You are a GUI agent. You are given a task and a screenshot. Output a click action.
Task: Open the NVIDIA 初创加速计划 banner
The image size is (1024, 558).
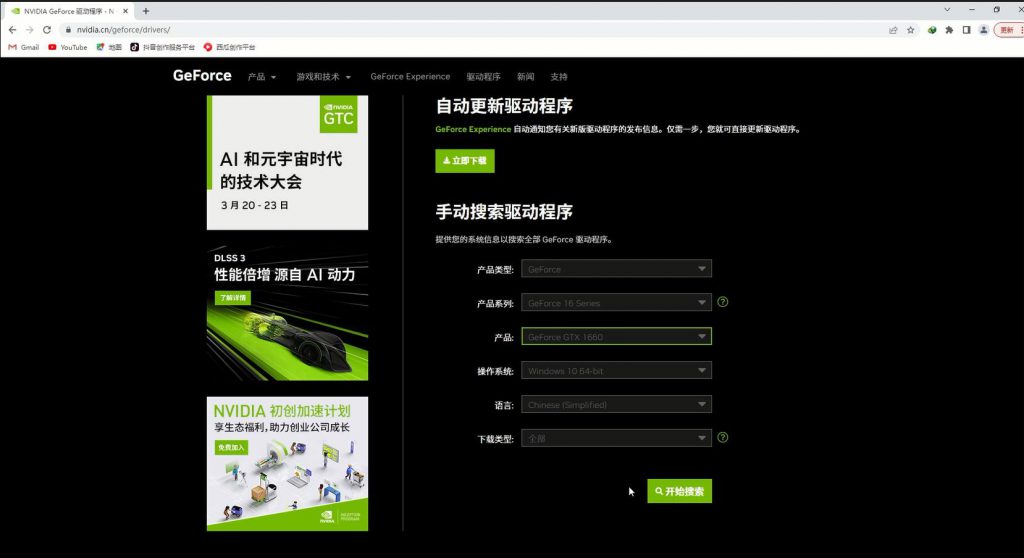(x=287, y=464)
